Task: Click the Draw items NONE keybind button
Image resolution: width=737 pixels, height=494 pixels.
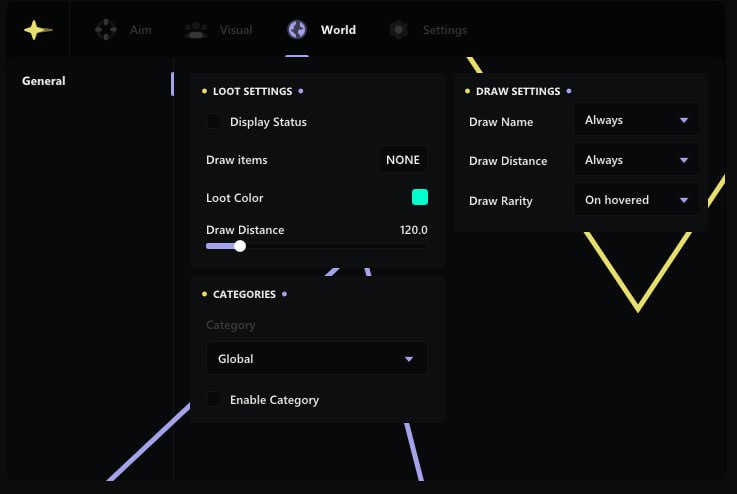Action: pyautogui.click(x=403, y=160)
